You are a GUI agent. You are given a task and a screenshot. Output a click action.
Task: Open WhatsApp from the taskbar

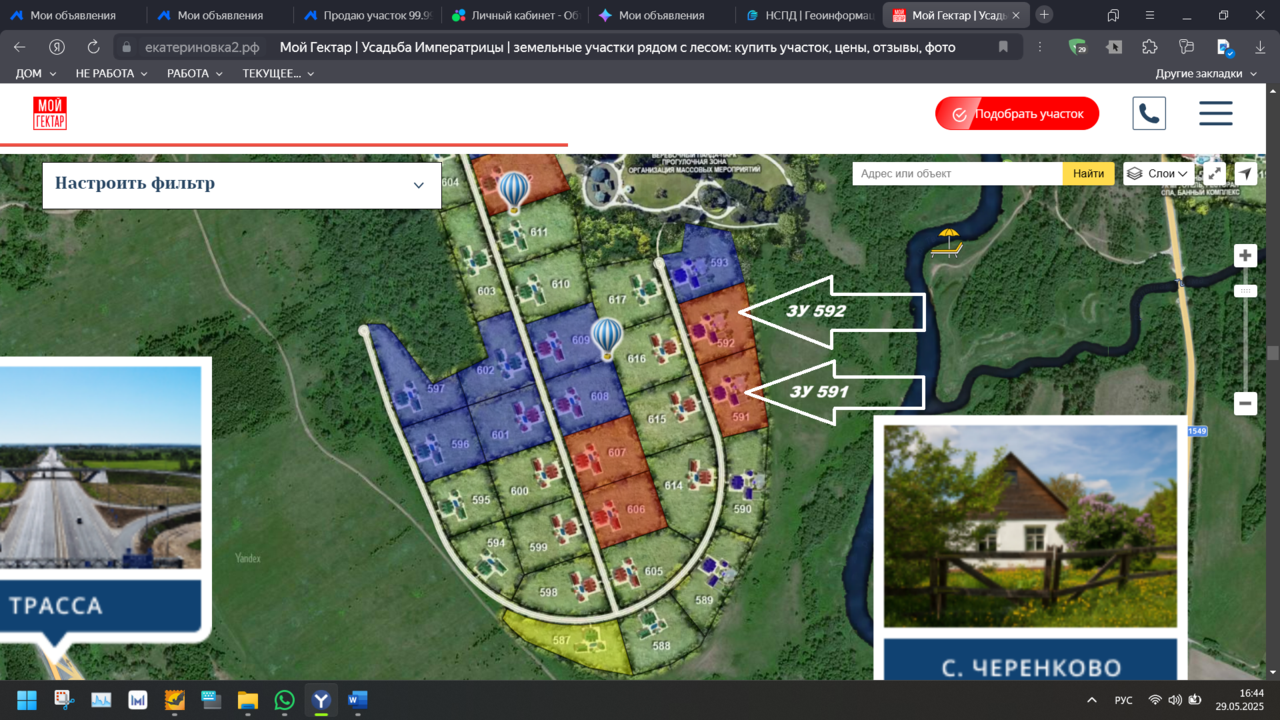pos(284,700)
